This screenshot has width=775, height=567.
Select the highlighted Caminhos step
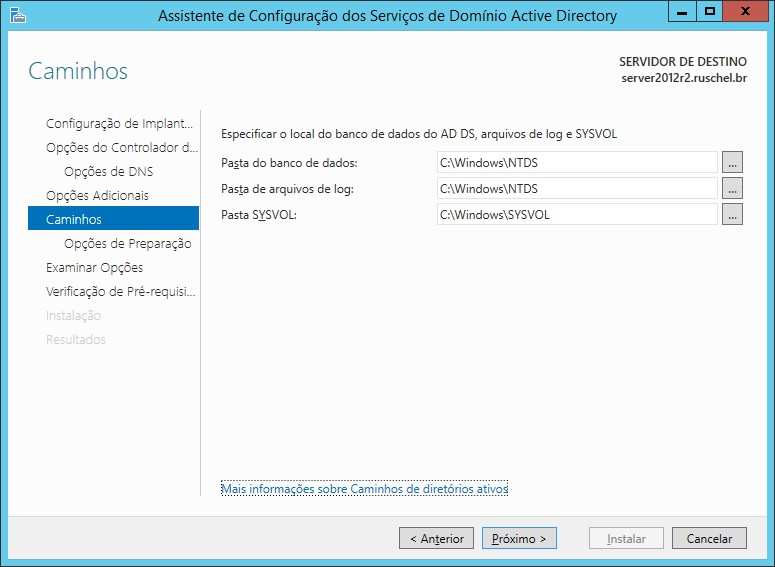(x=113, y=218)
